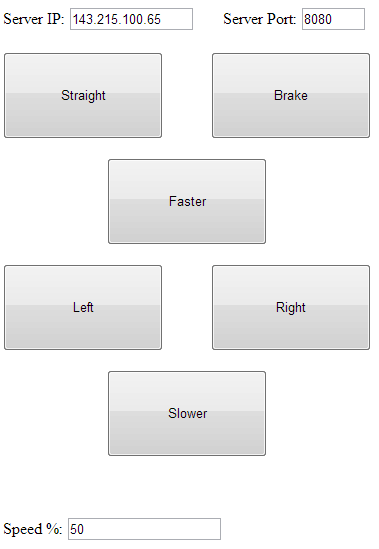Viewport: 379px width, 549px height.
Task: Click the "Speed %:" label text
Action: tap(33, 529)
